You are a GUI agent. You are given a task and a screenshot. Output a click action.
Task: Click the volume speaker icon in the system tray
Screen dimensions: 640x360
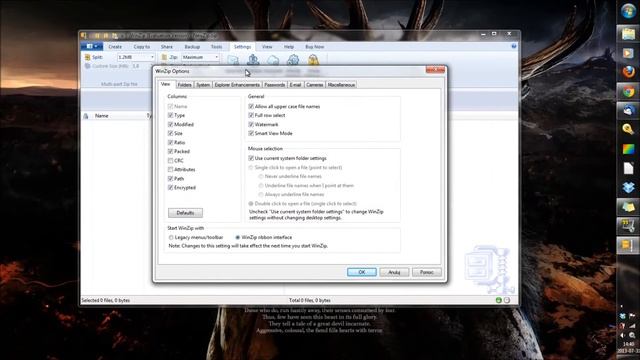coord(622,335)
